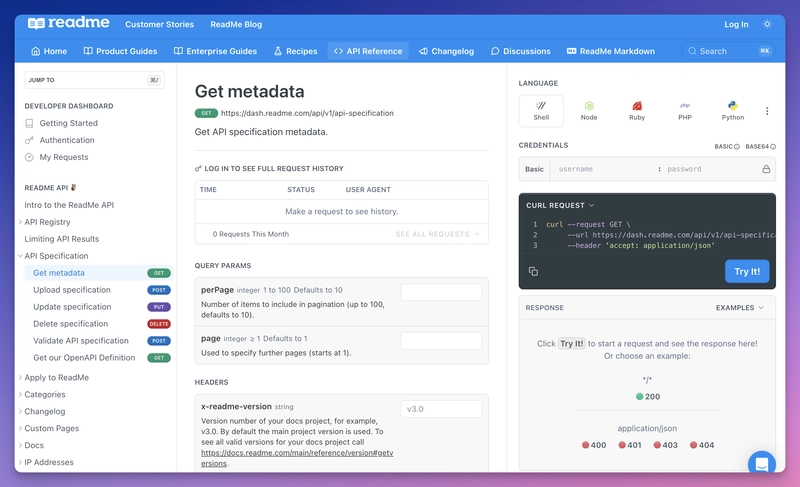
Task: Open docs.readme.com version link
Action: (x=297, y=458)
